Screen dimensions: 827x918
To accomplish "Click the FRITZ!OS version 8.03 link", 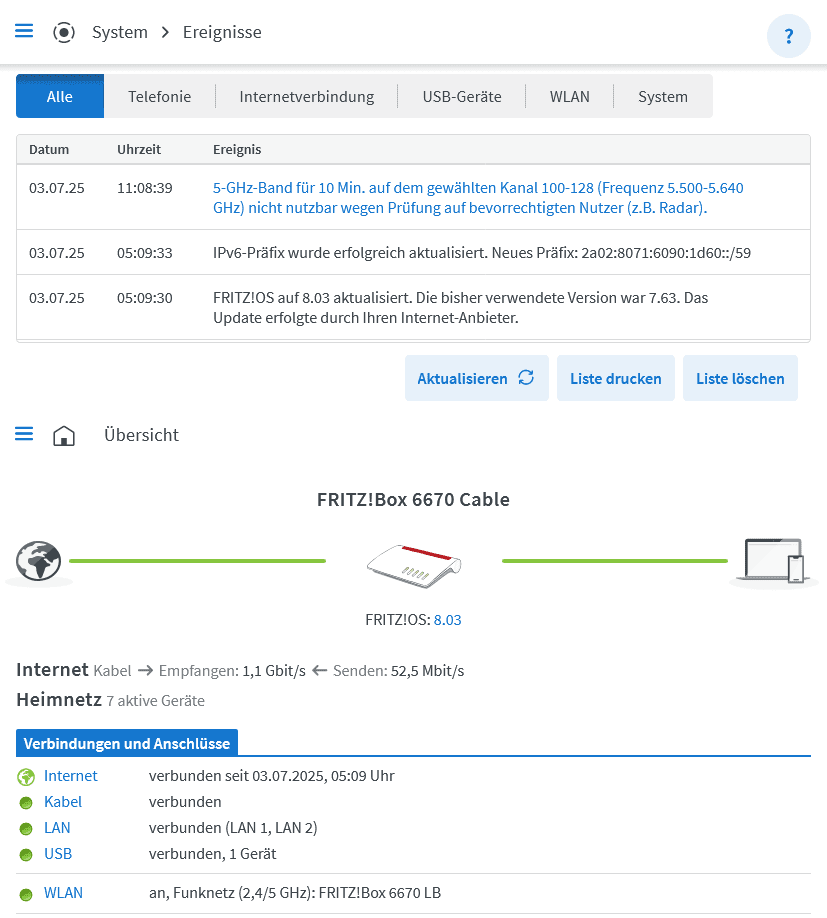I will [447, 620].
